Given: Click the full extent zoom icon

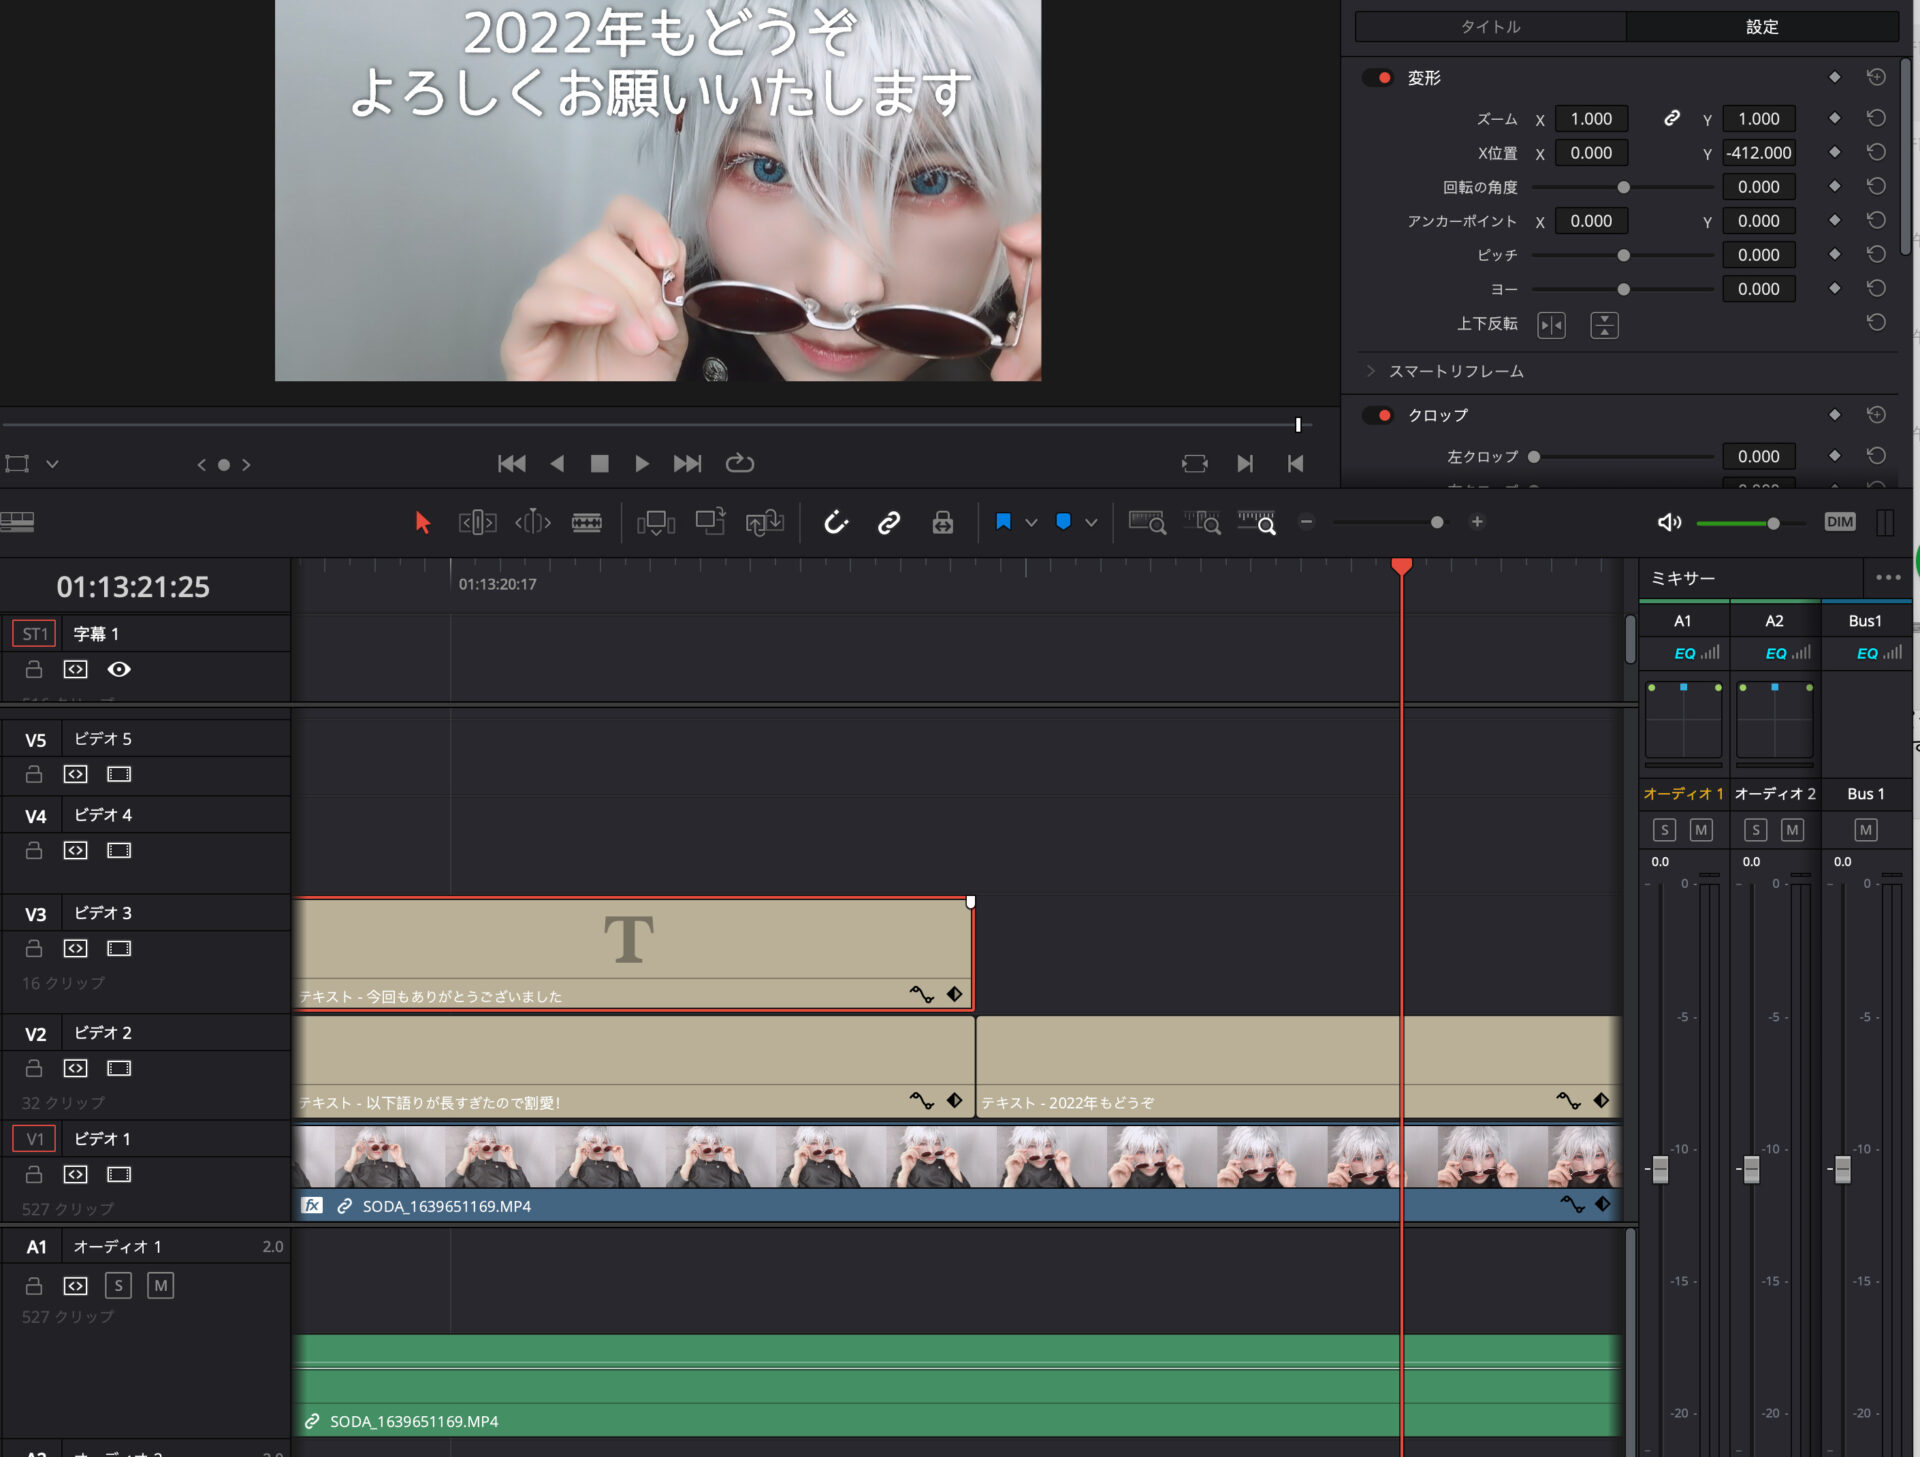Looking at the screenshot, I should (x=1145, y=522).
